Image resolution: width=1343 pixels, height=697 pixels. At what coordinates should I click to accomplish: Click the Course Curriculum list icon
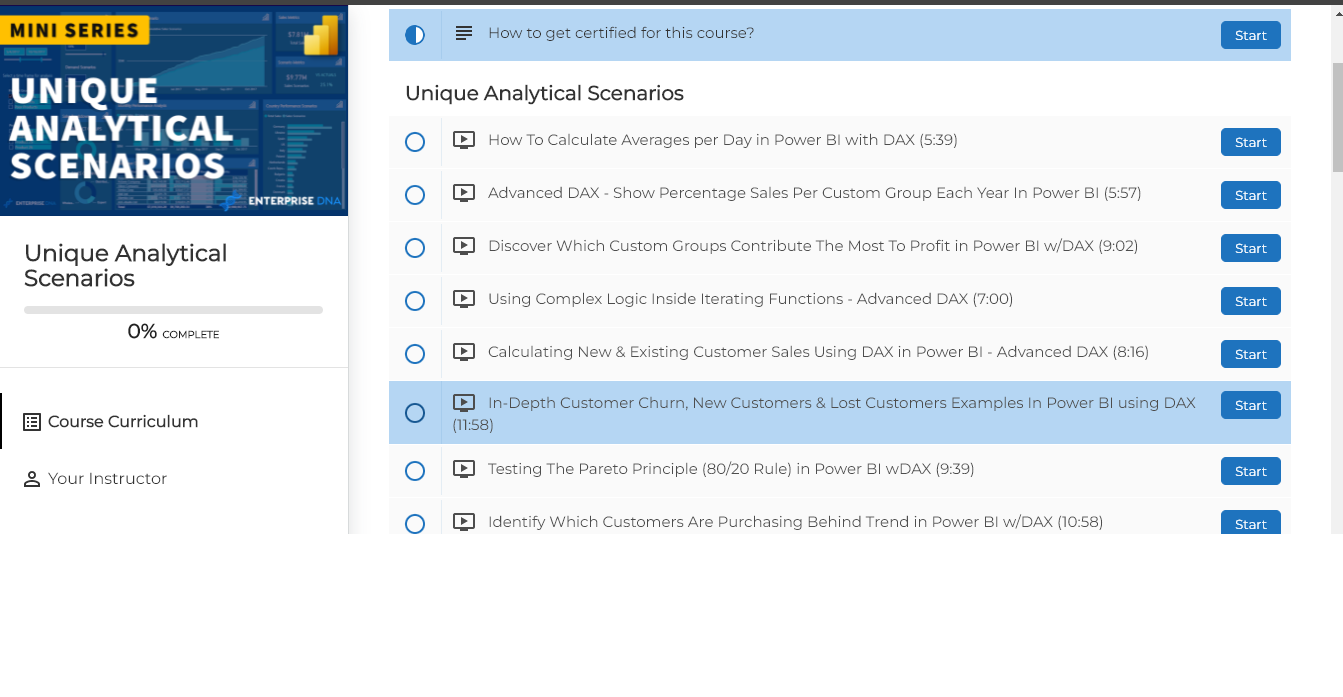pos(32,422)
